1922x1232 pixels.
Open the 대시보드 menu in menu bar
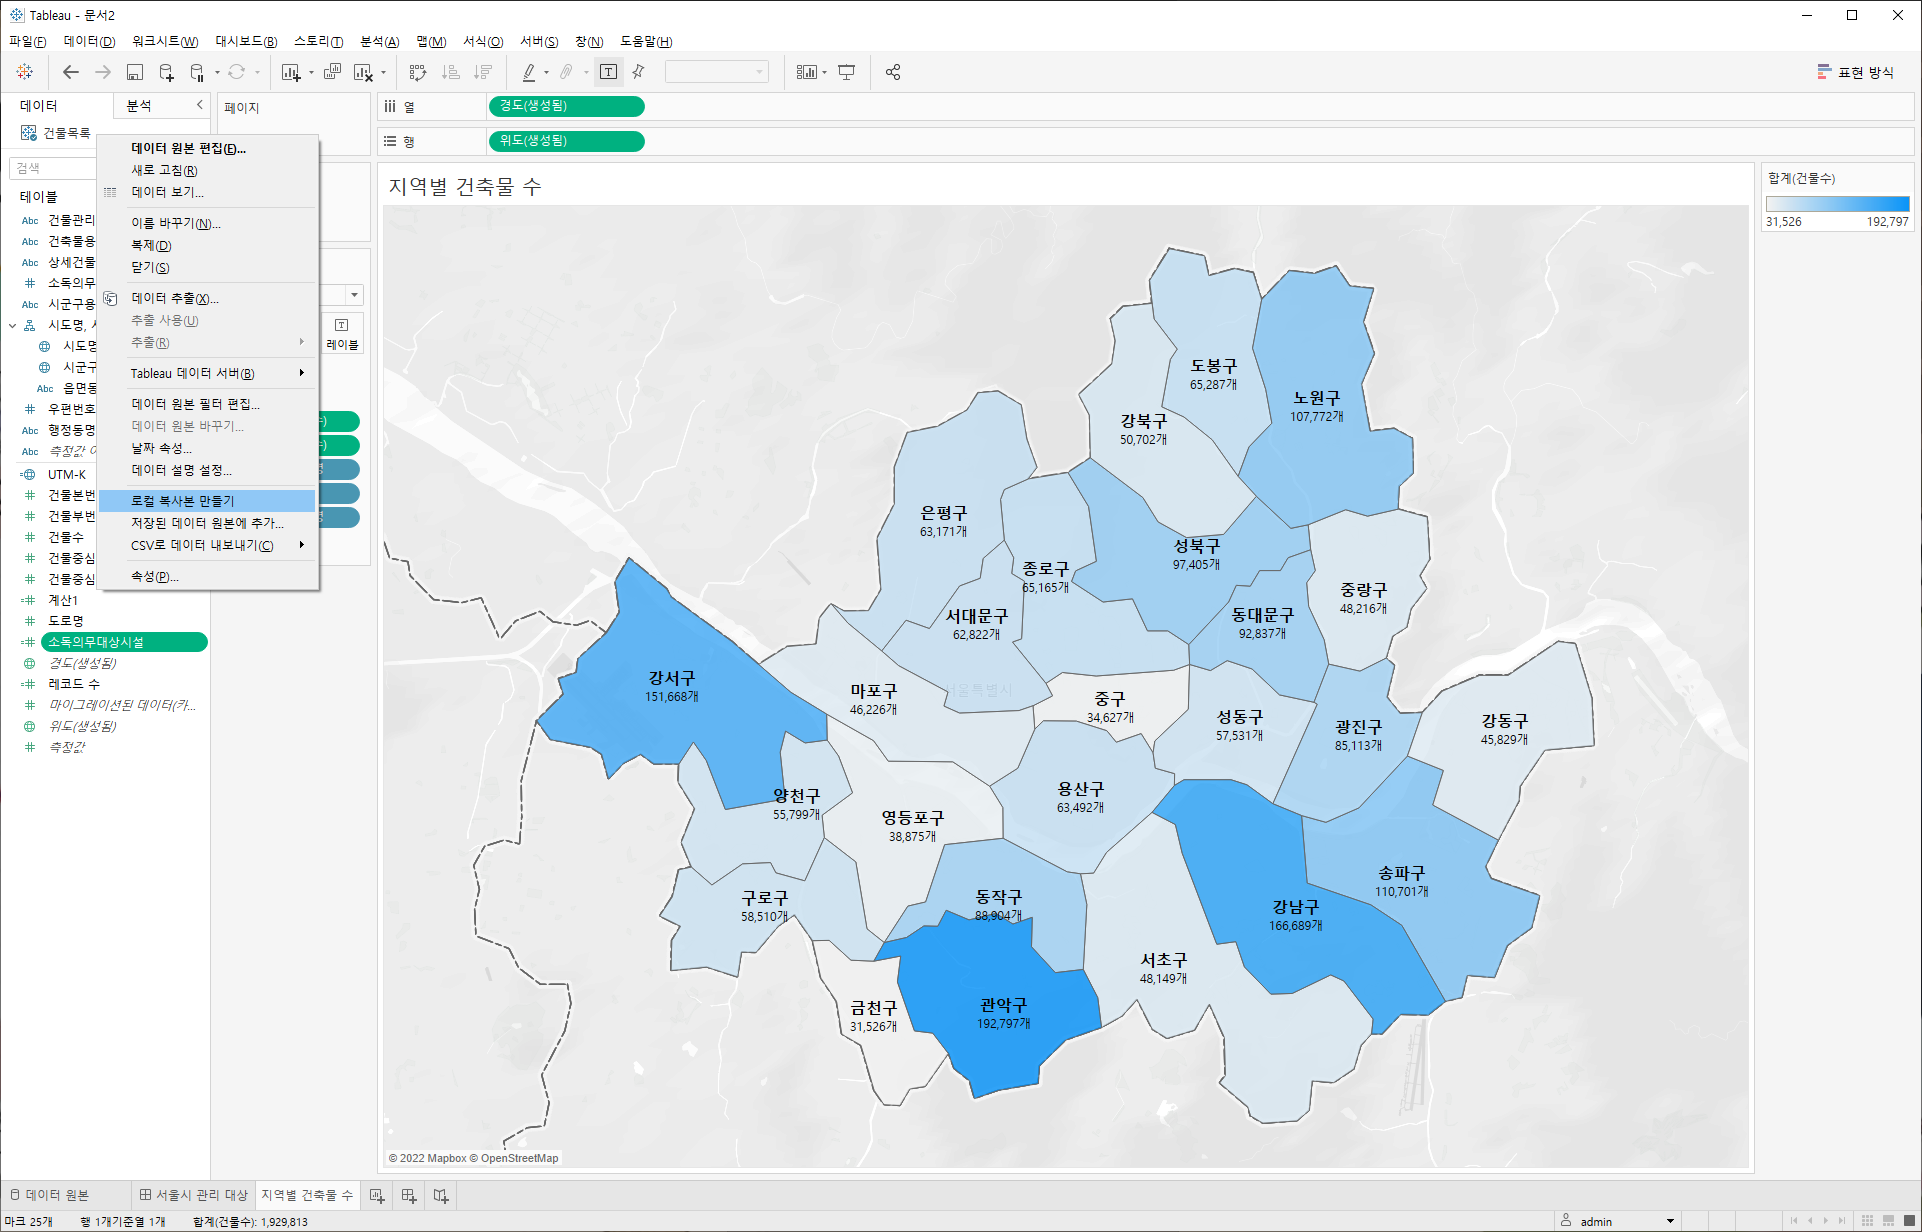(x=246, y=41)
